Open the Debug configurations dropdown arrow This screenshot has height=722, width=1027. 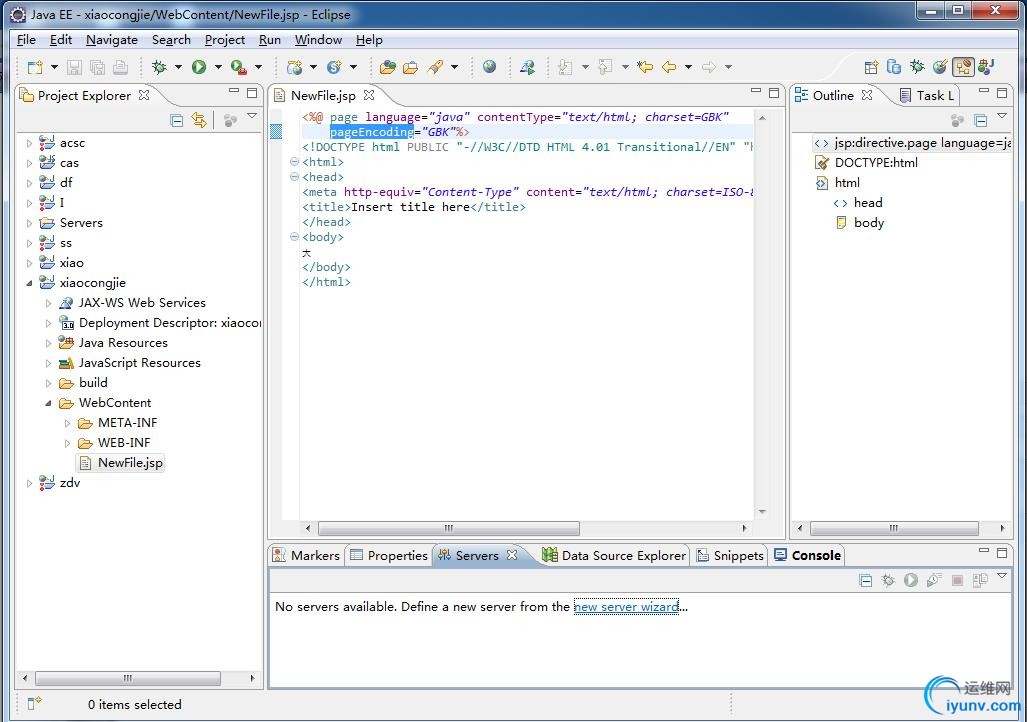tap(178, 67)
